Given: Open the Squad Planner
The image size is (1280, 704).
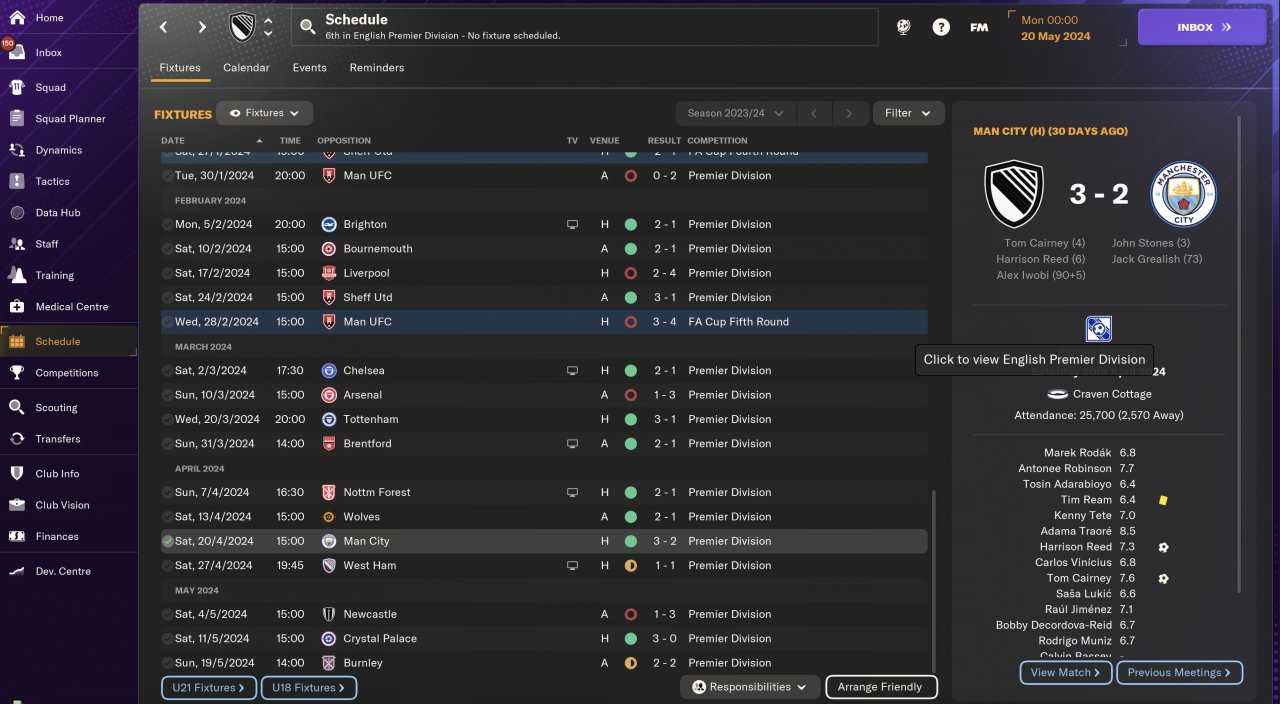Looking at the screenshot, I should pos(70,119).
